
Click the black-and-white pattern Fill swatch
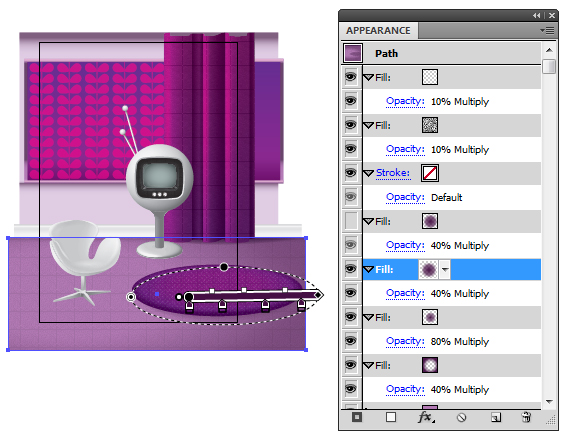coord(430,125)
